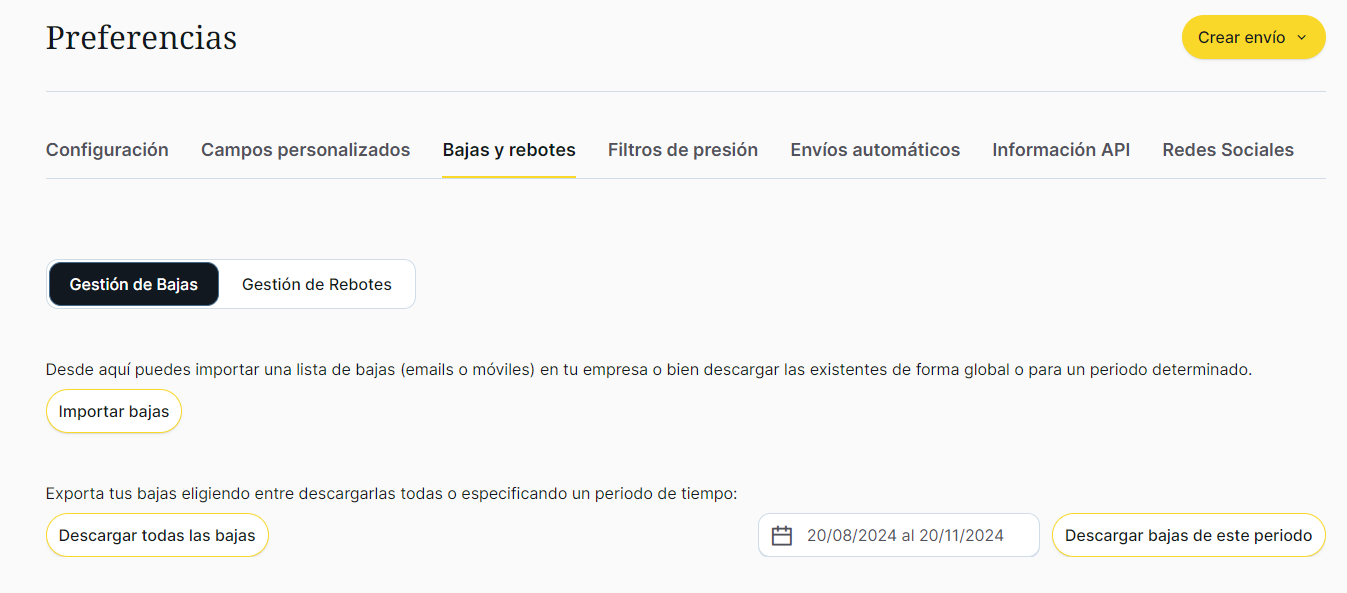
Task: Click the calendar icon in date field
Action: (782, 536)
